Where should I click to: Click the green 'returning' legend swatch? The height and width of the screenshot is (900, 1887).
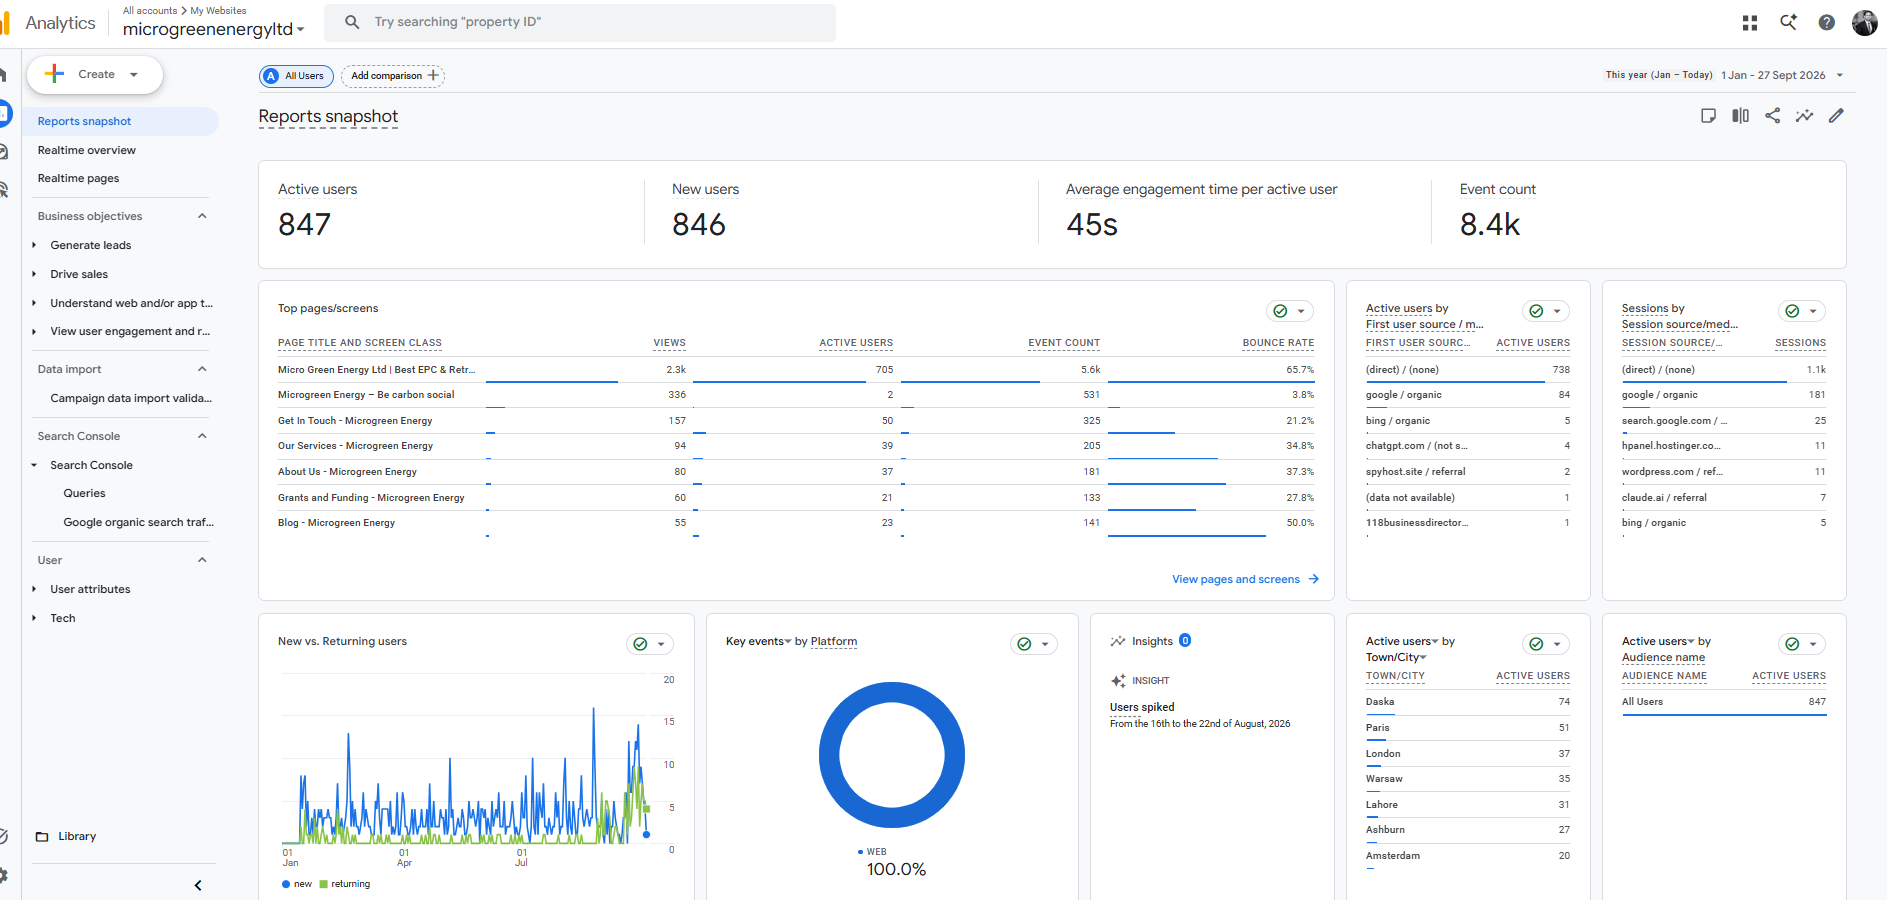click(323, 884)
